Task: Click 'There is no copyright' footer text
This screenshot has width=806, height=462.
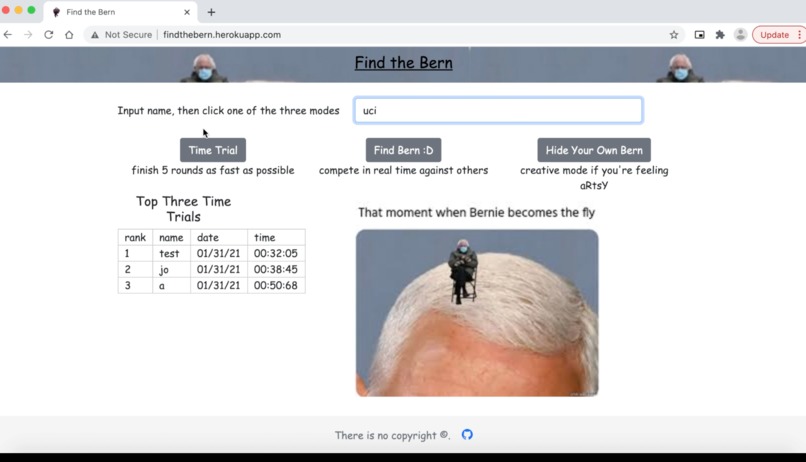Action: coord(392,435)
